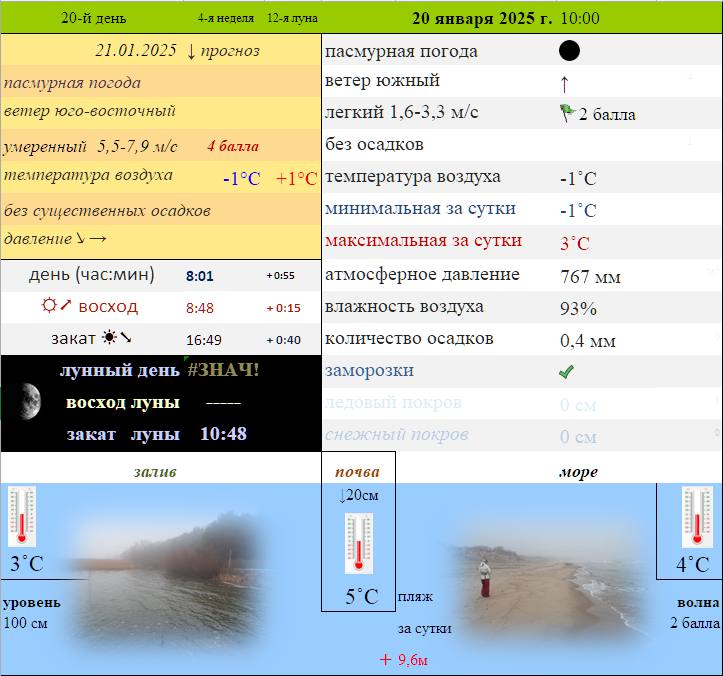Select the humidity value '93%'

pos(578,308)
